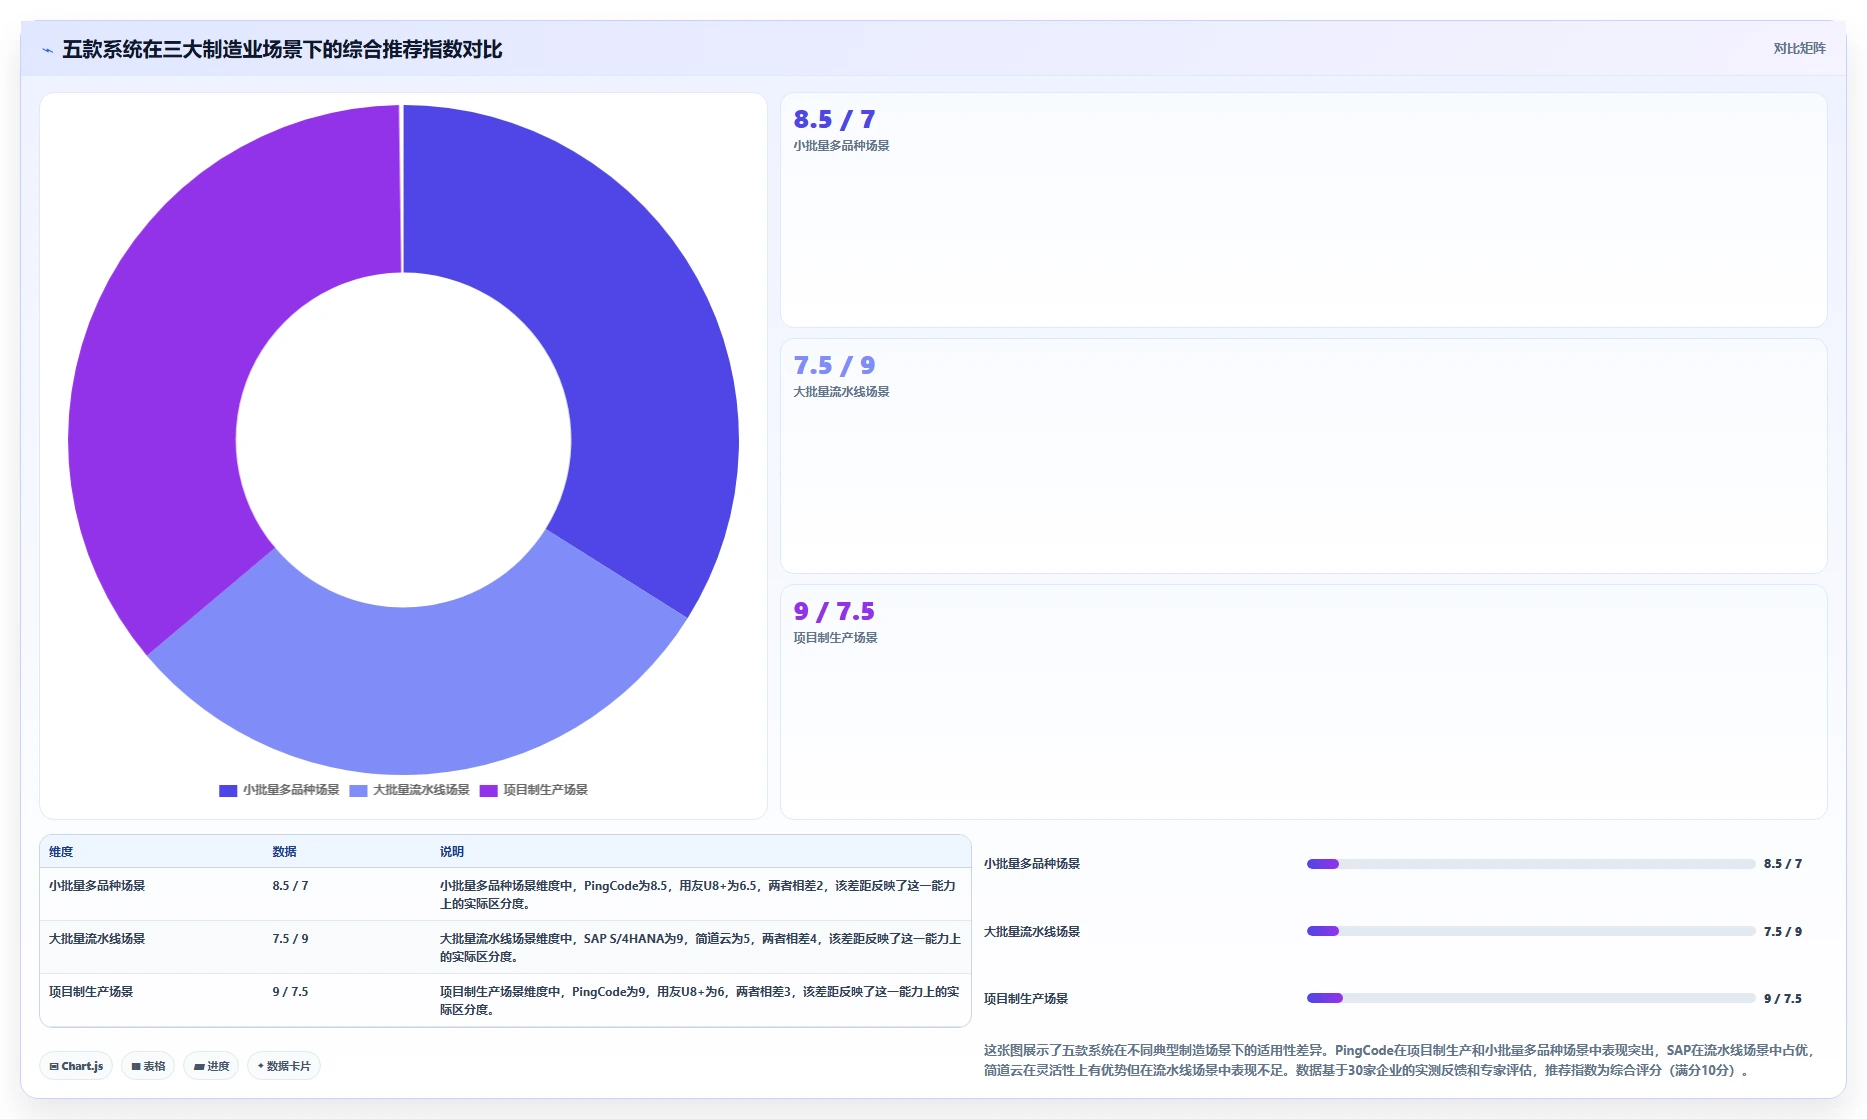
Task: Click the 小批量多品种场景 label on the first card
Action: (841, 146)
